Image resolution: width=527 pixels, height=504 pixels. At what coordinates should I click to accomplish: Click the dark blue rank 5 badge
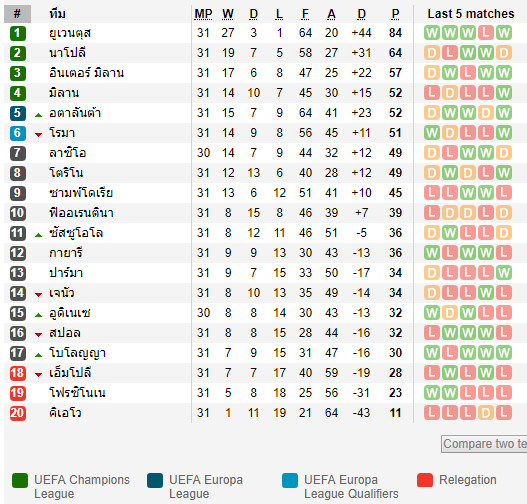coord(17,113)
